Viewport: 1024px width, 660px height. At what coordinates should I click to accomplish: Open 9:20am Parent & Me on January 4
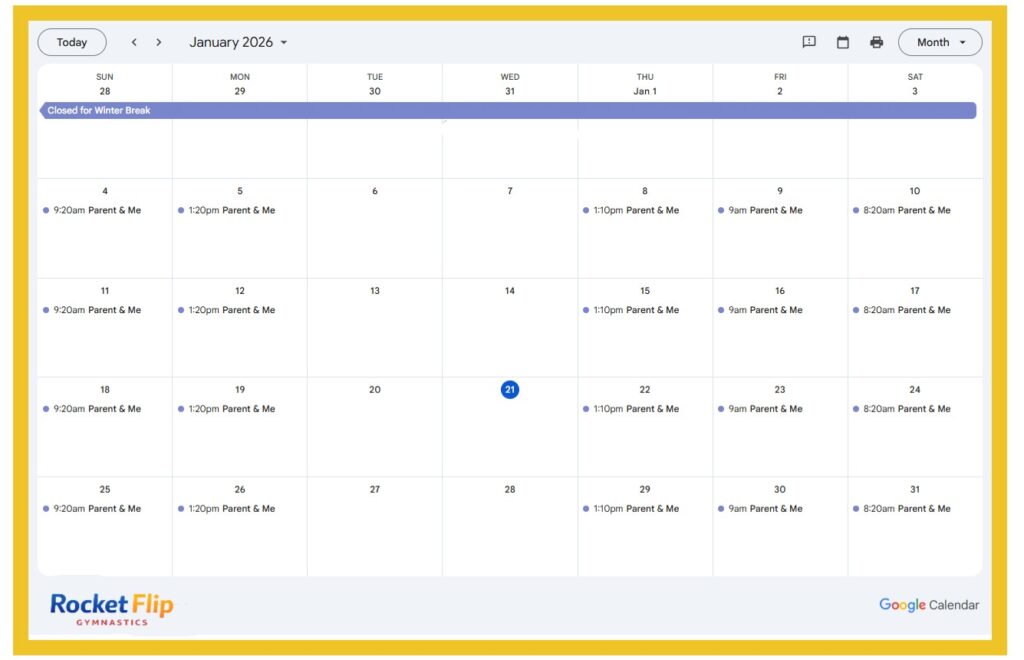[97, 210]
